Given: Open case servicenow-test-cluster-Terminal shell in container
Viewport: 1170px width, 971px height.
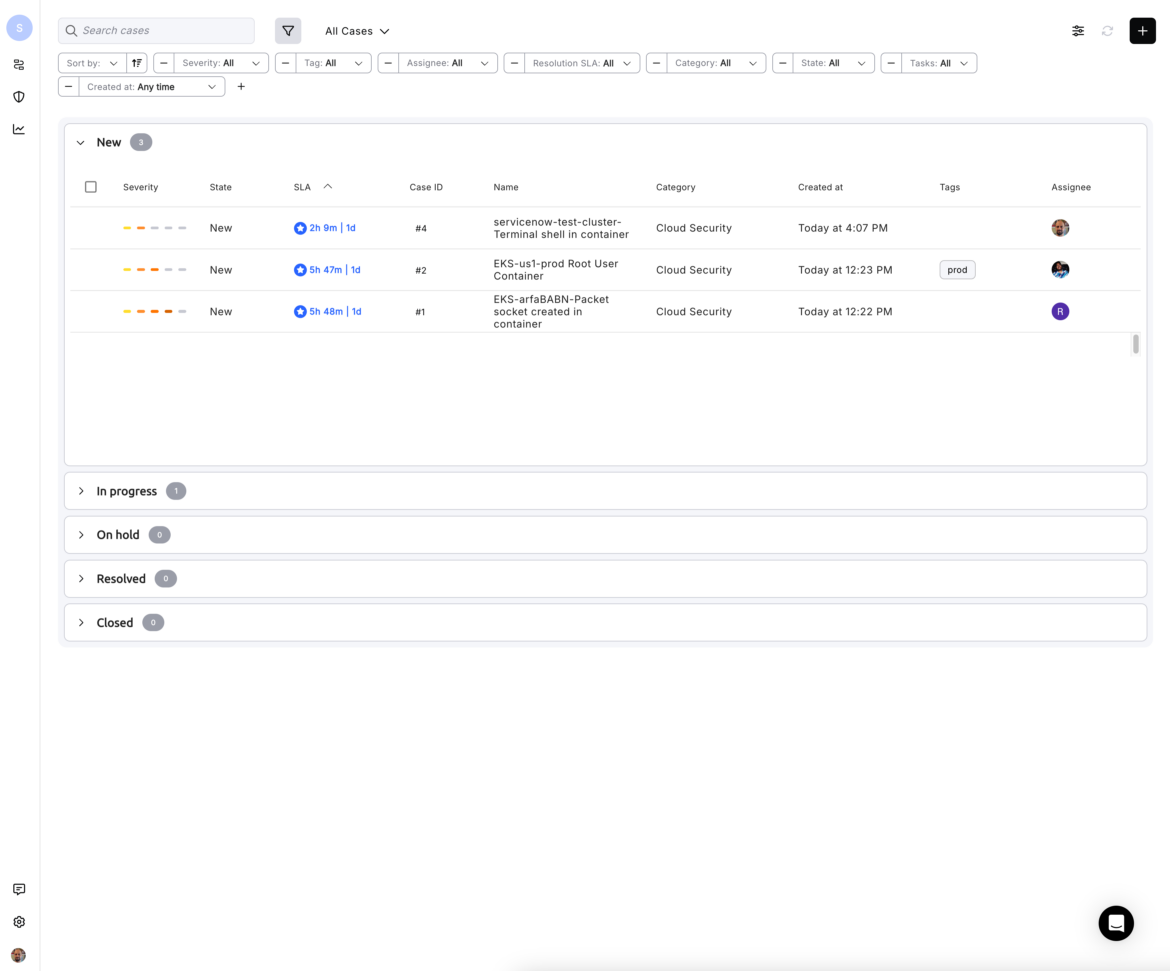Looking at the screenshot, I should [x=561, y=228].
